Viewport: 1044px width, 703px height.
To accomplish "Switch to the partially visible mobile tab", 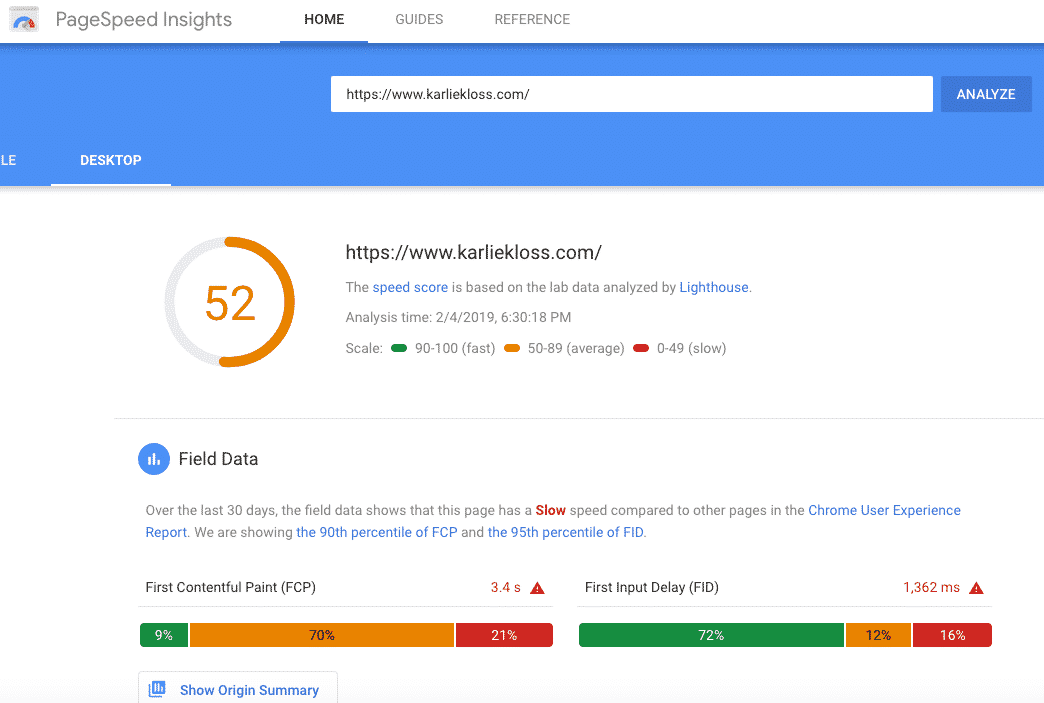I will (8, 160).
